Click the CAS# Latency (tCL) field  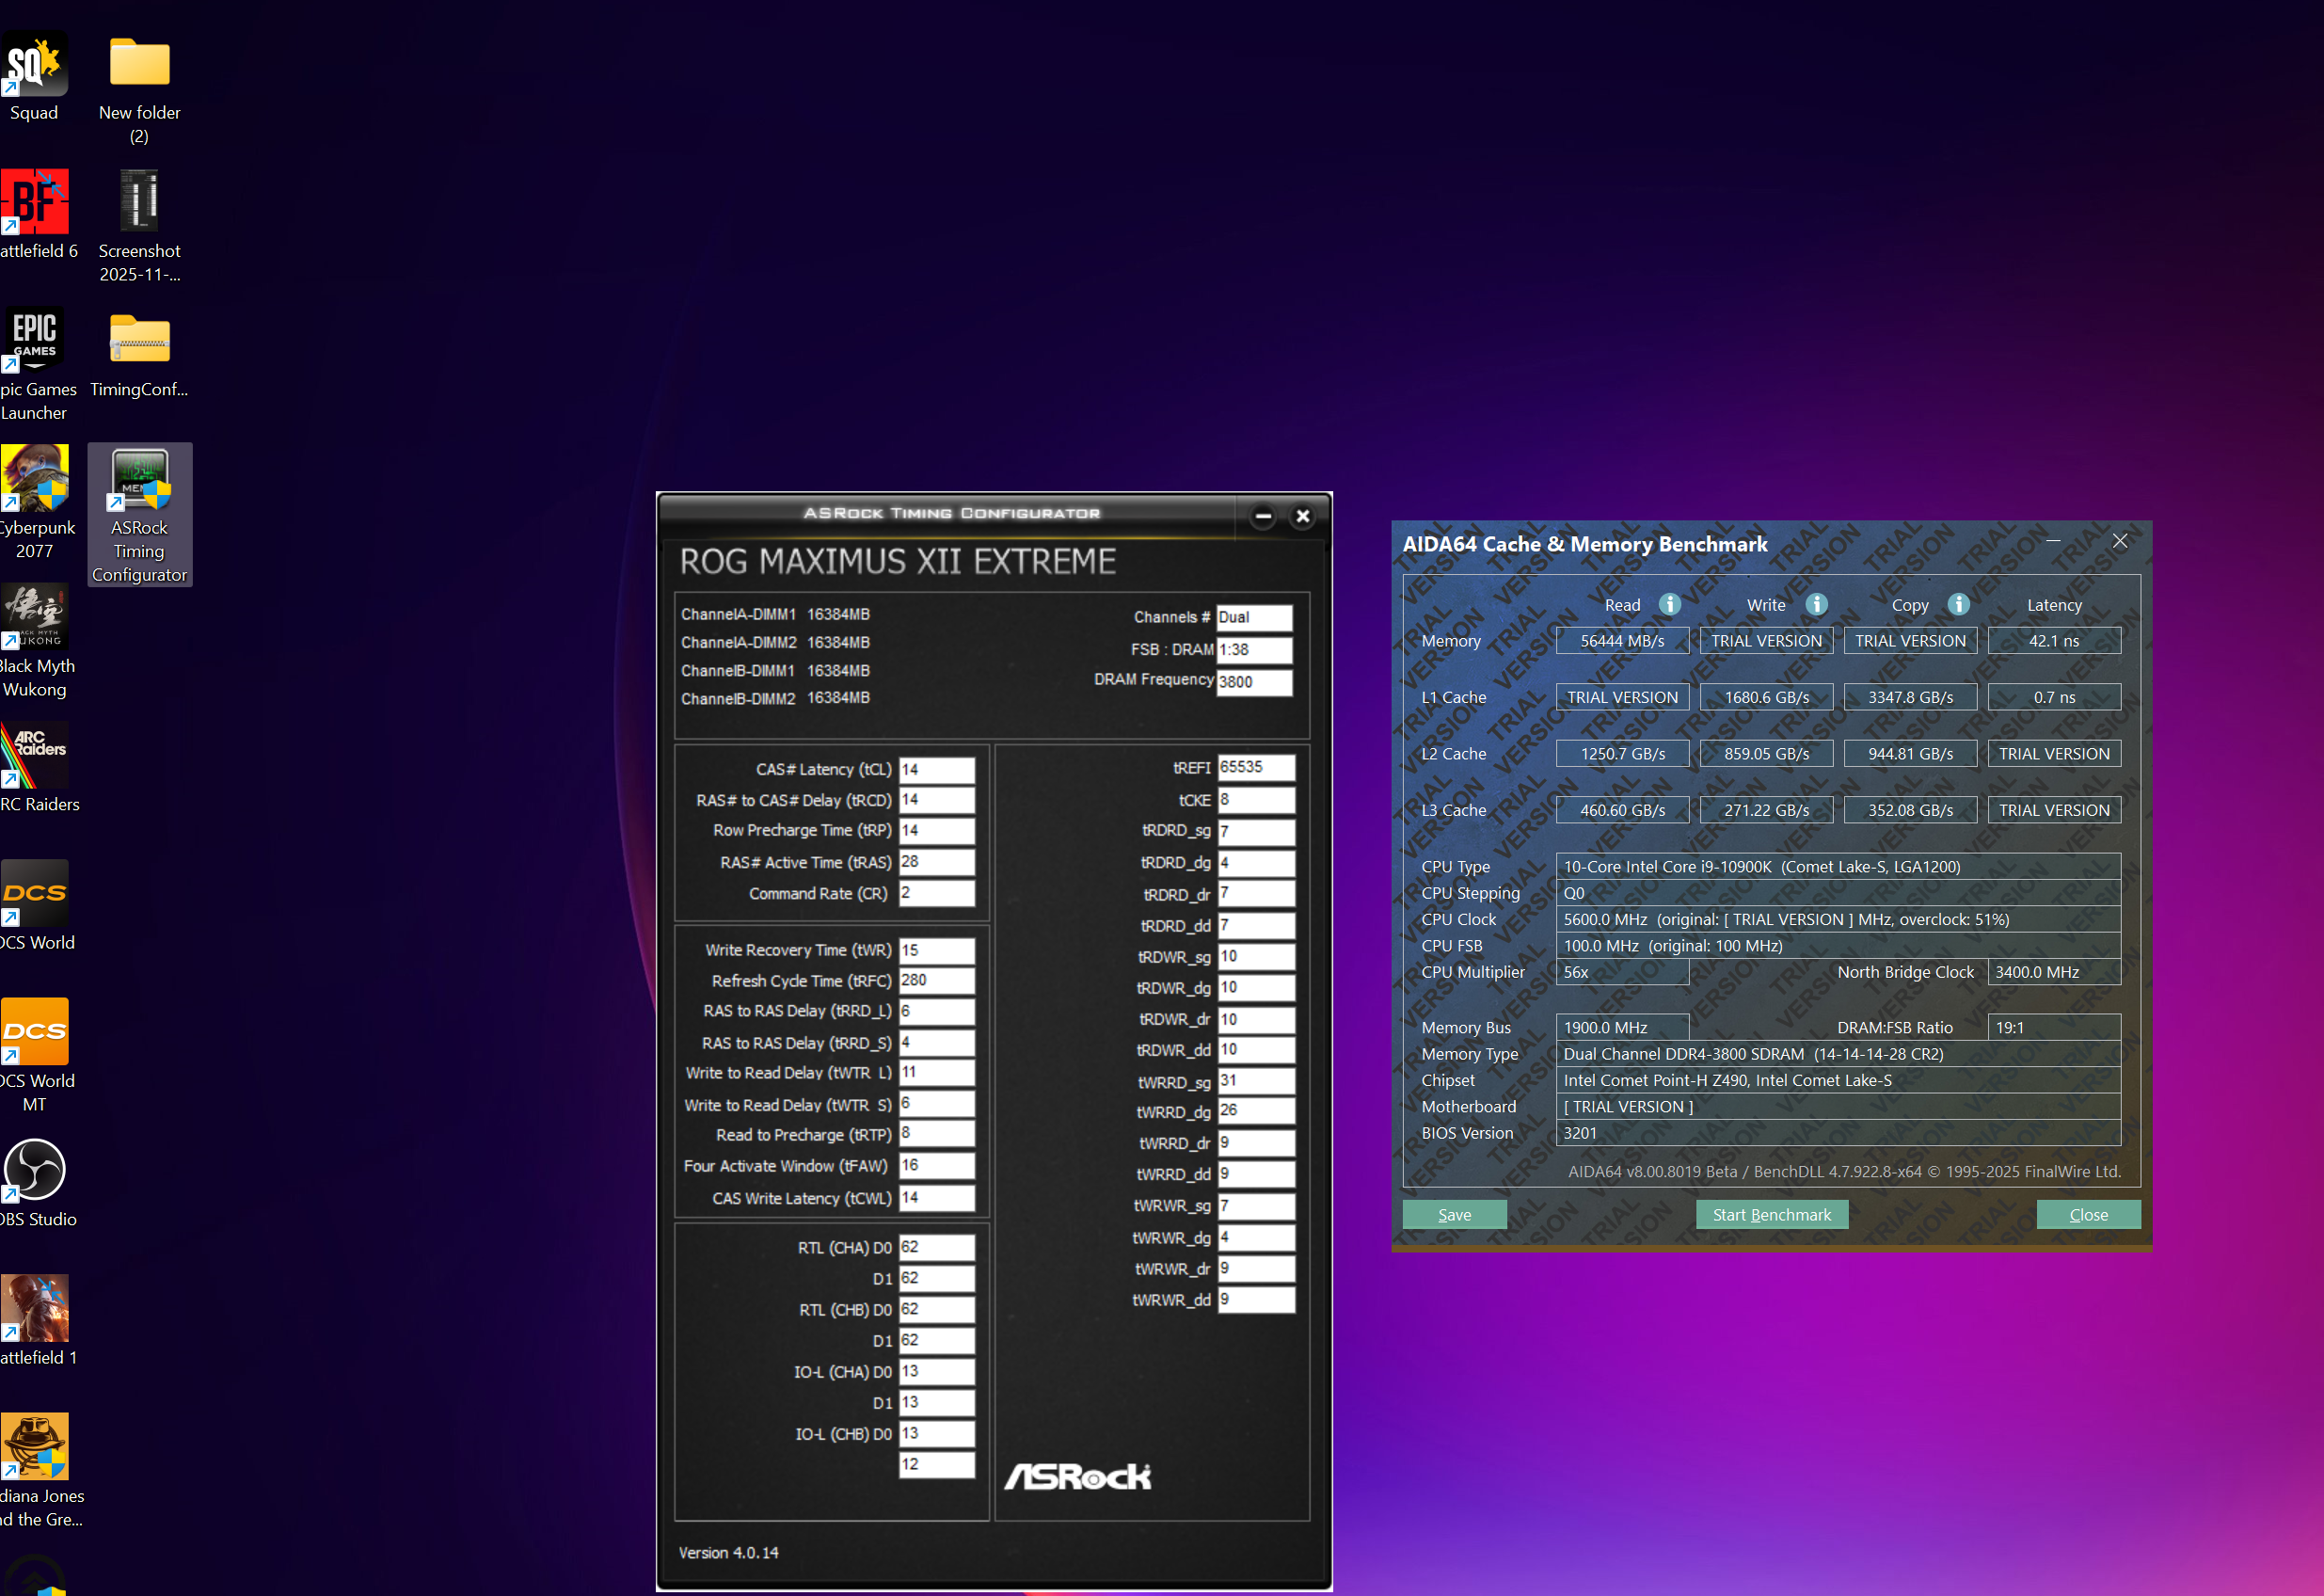pyautogui.click(x=936, y=769)
